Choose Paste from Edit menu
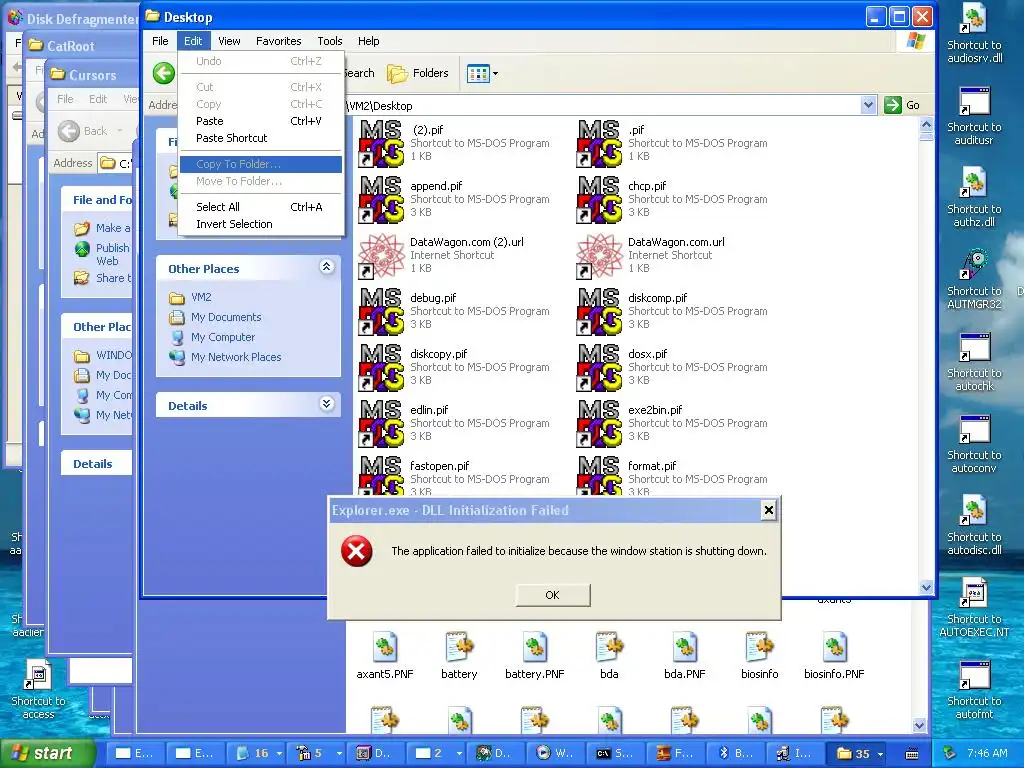Image resolution: width=1024 pixels, height=768 pixels. tap(261, 121)
